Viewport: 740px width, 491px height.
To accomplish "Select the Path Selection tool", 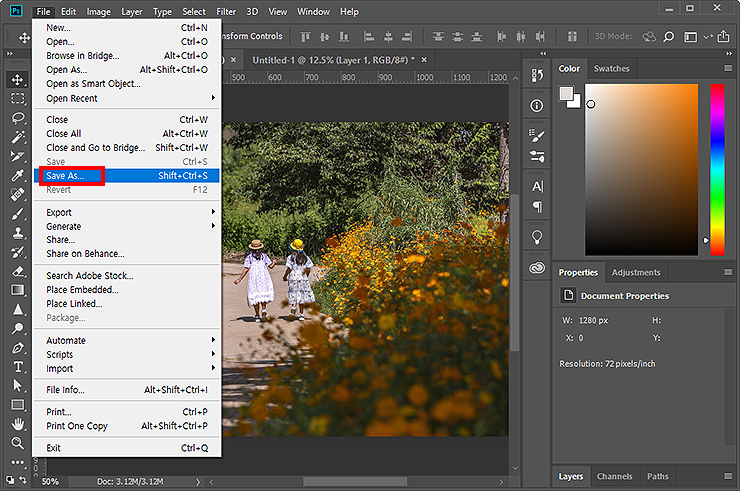I will click(x=17, y=386).
